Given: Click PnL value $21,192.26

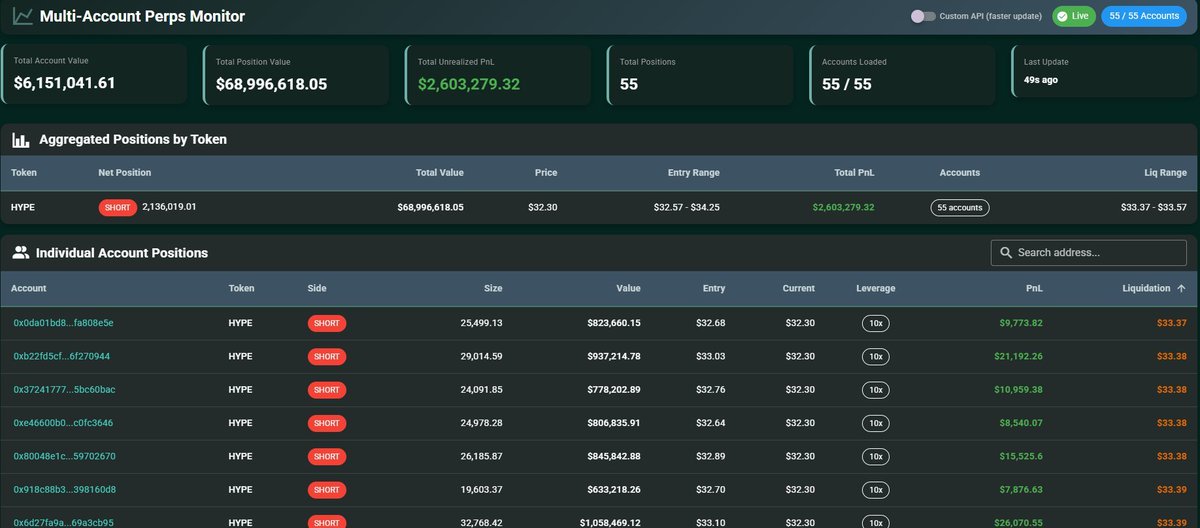Looking at the screenshot, I should click(x=1018, y=356).
